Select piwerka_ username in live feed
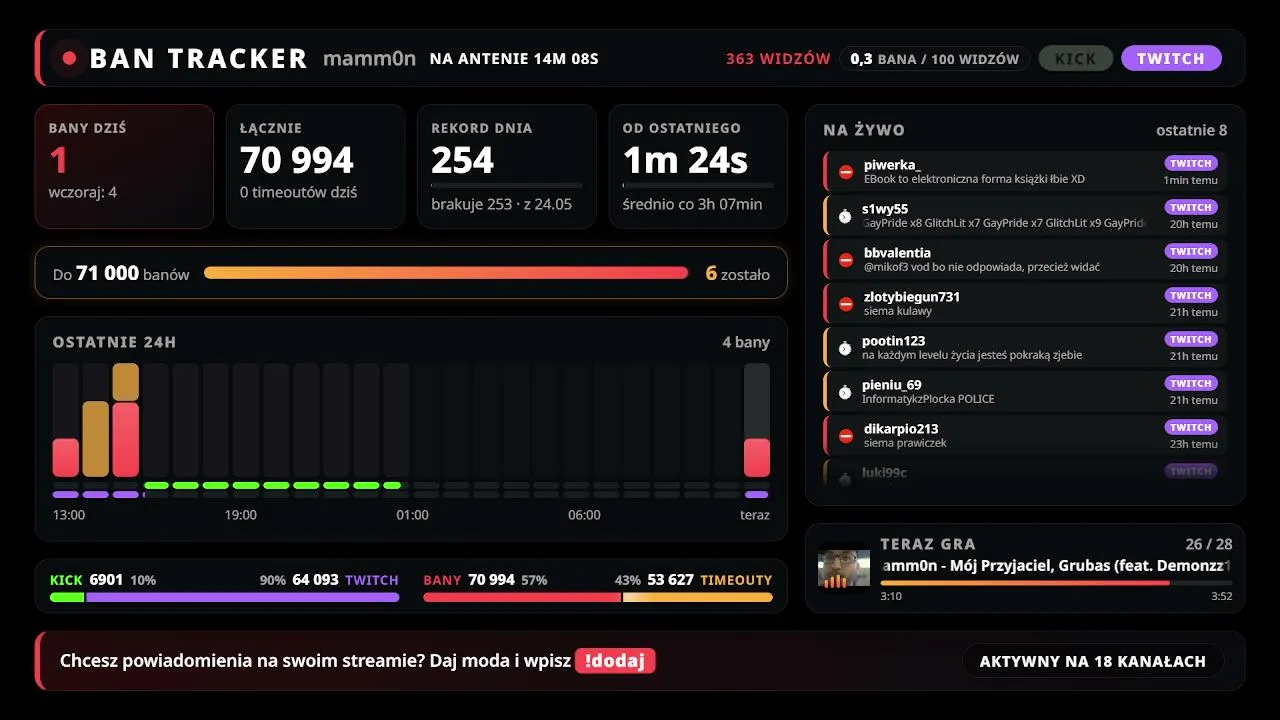This screenshot has height=720, width=1280. [x=892, y=165]
